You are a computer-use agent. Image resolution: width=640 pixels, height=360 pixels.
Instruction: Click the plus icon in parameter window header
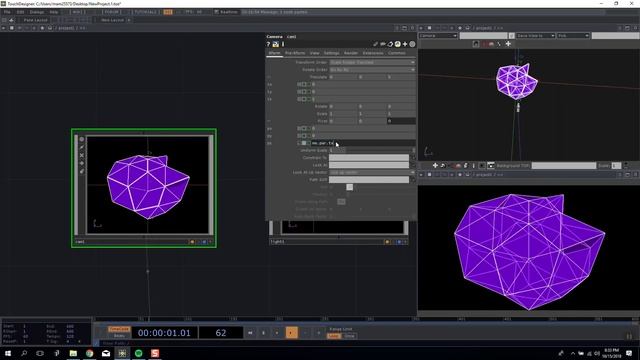pos(405,44)
